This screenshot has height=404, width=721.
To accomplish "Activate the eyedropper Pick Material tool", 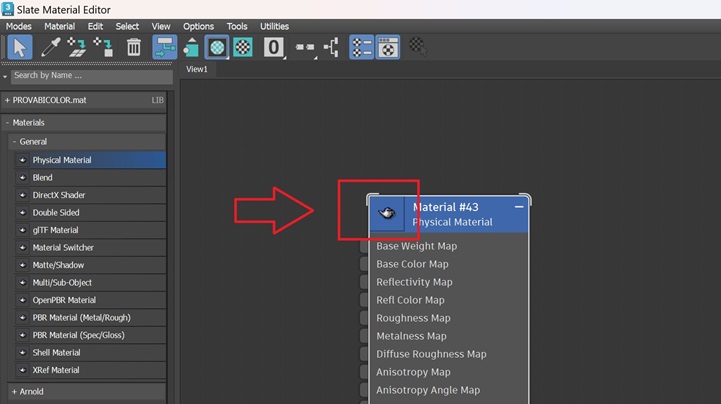I will 50,47.
